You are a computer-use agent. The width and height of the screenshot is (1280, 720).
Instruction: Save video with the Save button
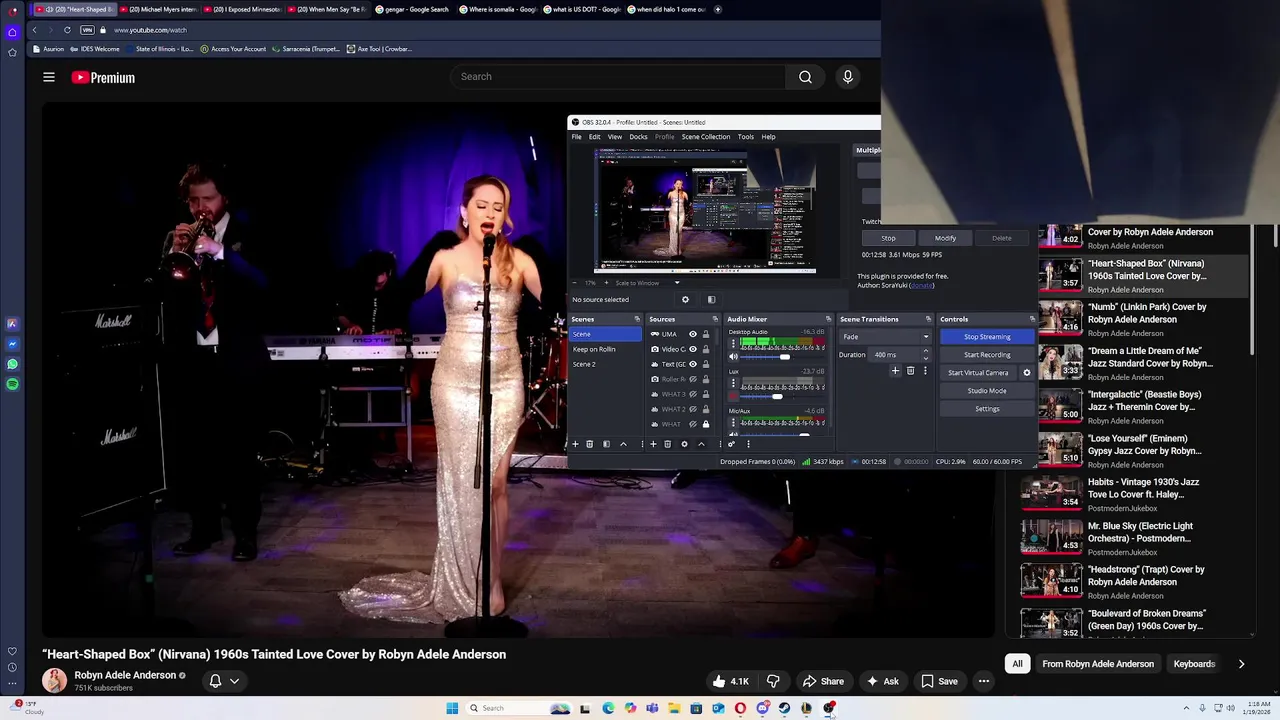tap(939, 681)
